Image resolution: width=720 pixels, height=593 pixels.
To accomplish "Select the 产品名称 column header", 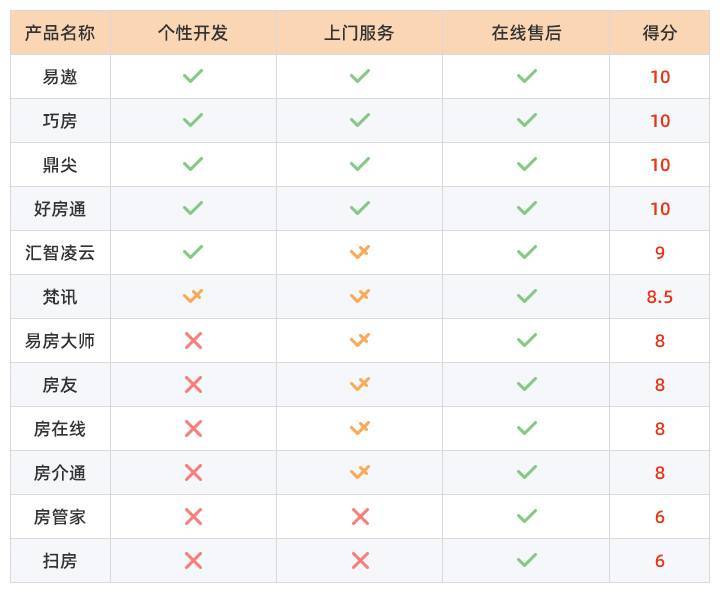I will [60, 33].
